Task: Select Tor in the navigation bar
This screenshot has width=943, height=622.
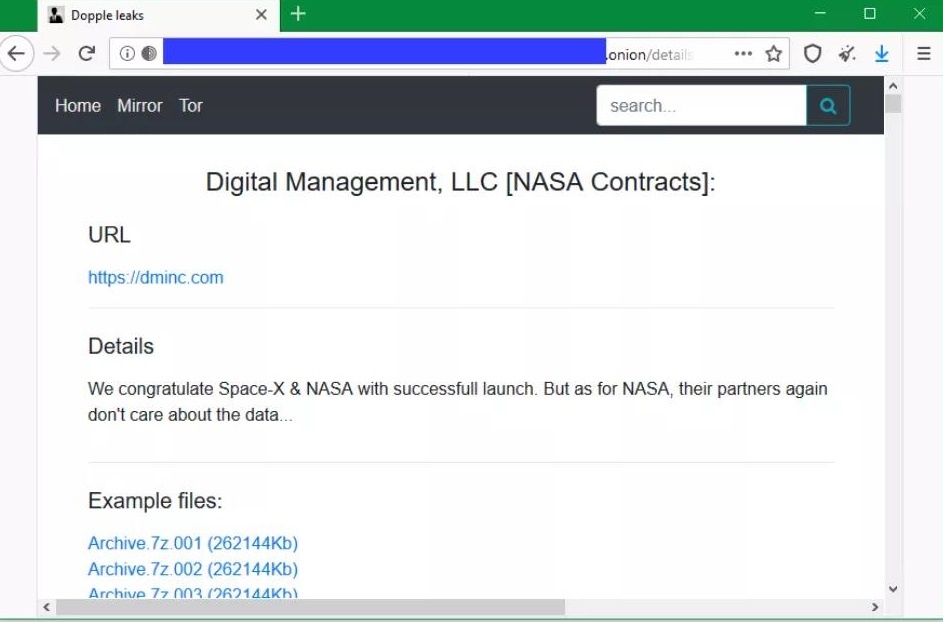Action: pos(191,106)
